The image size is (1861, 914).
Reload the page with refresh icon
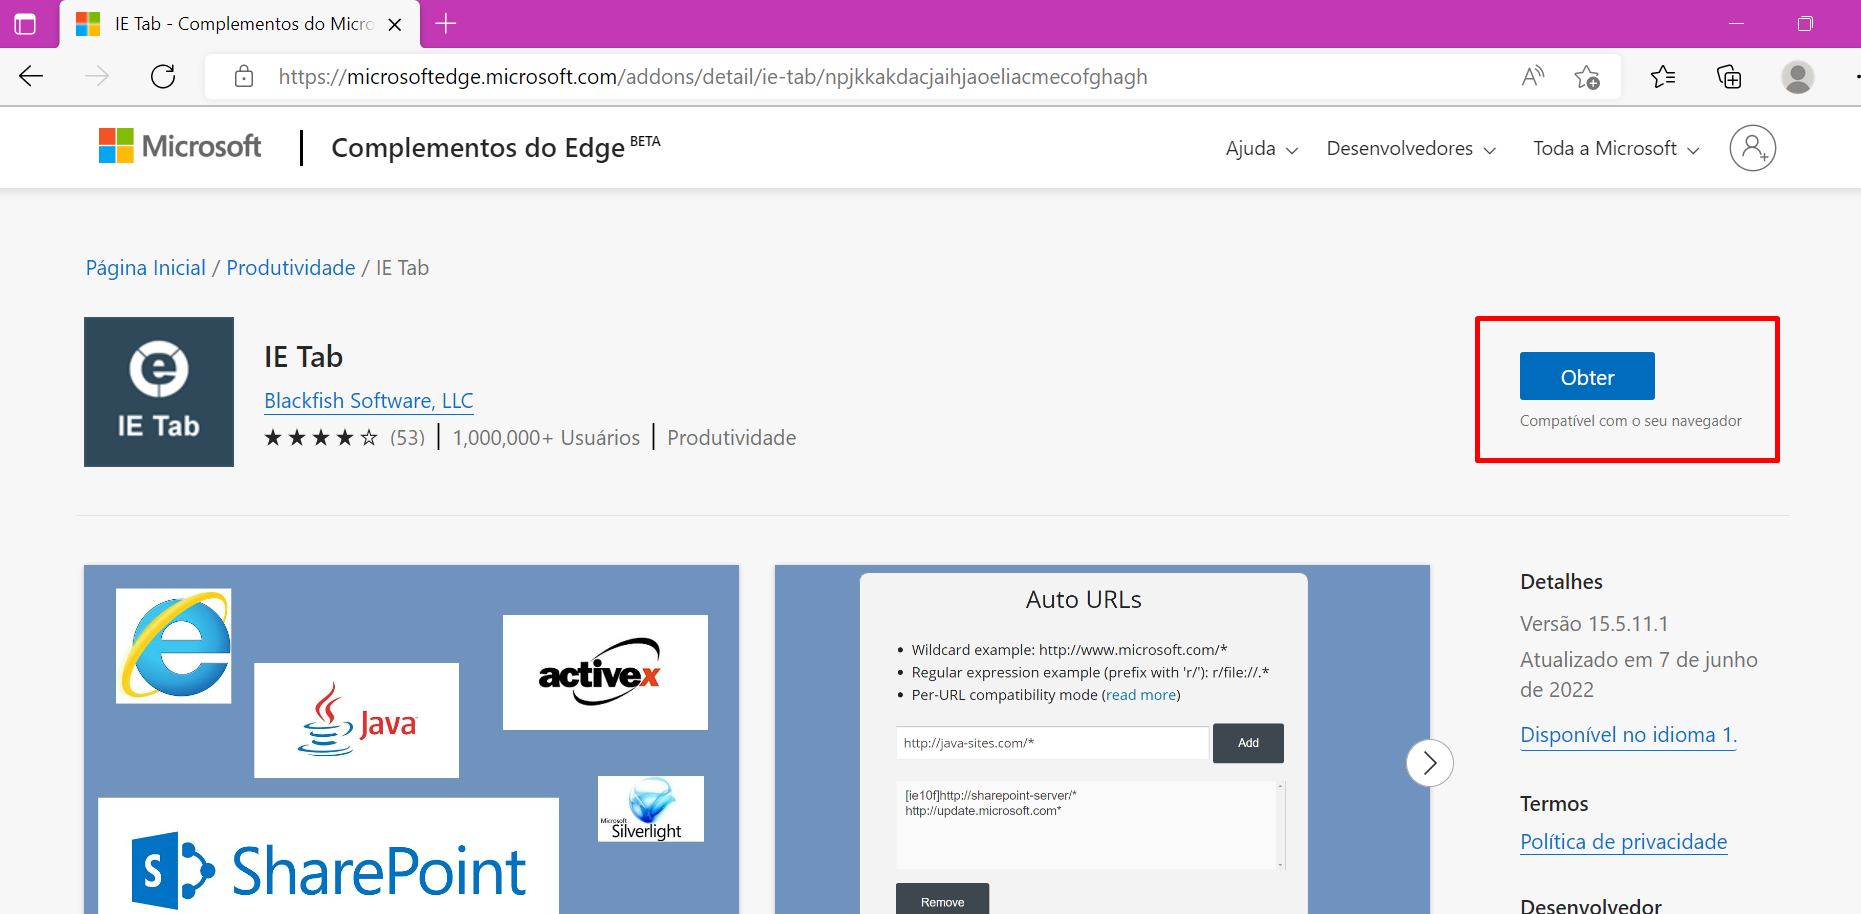[x=163, y=76]
